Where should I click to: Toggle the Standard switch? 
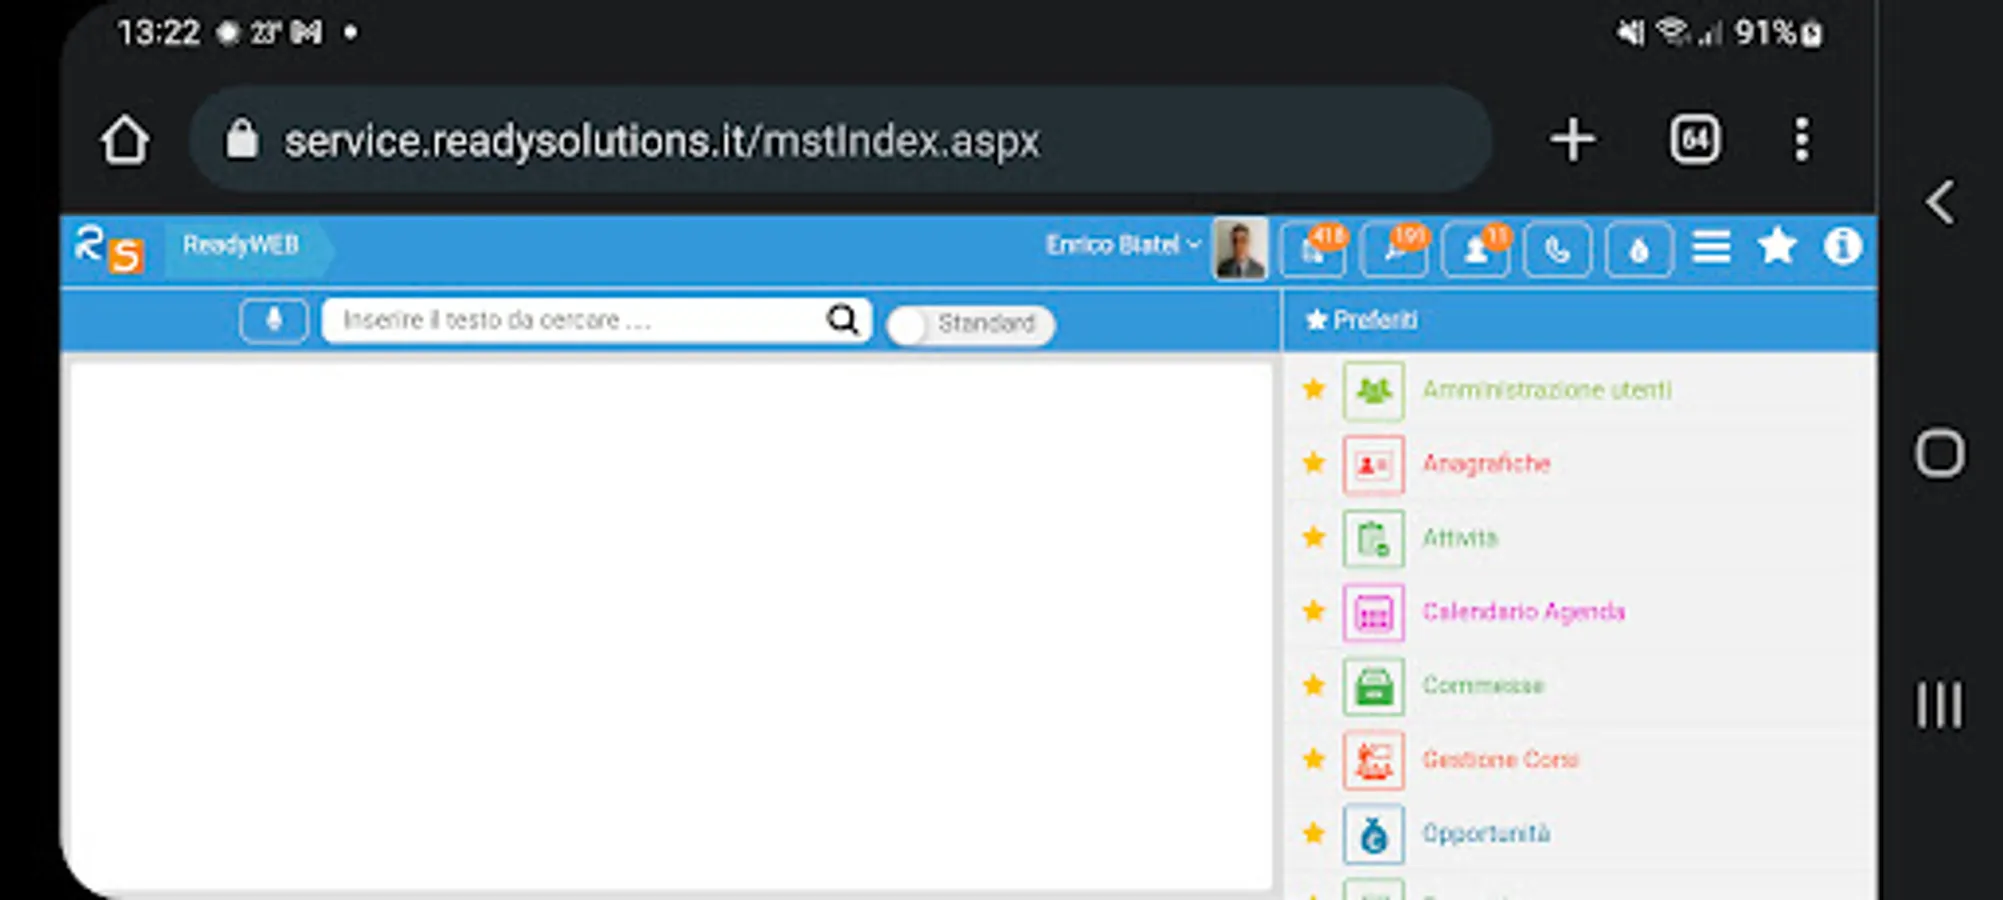coord(970,325)
